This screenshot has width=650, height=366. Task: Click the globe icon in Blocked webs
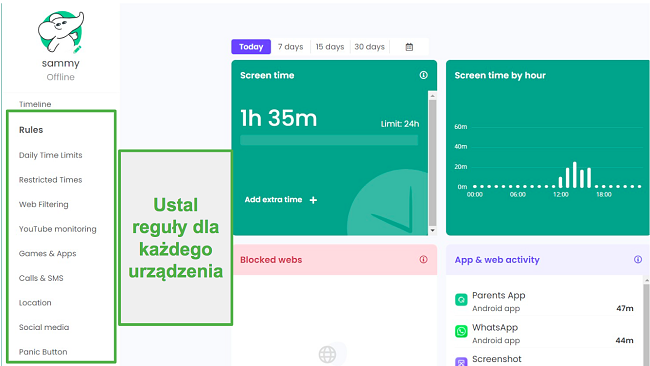coord(327,354)
